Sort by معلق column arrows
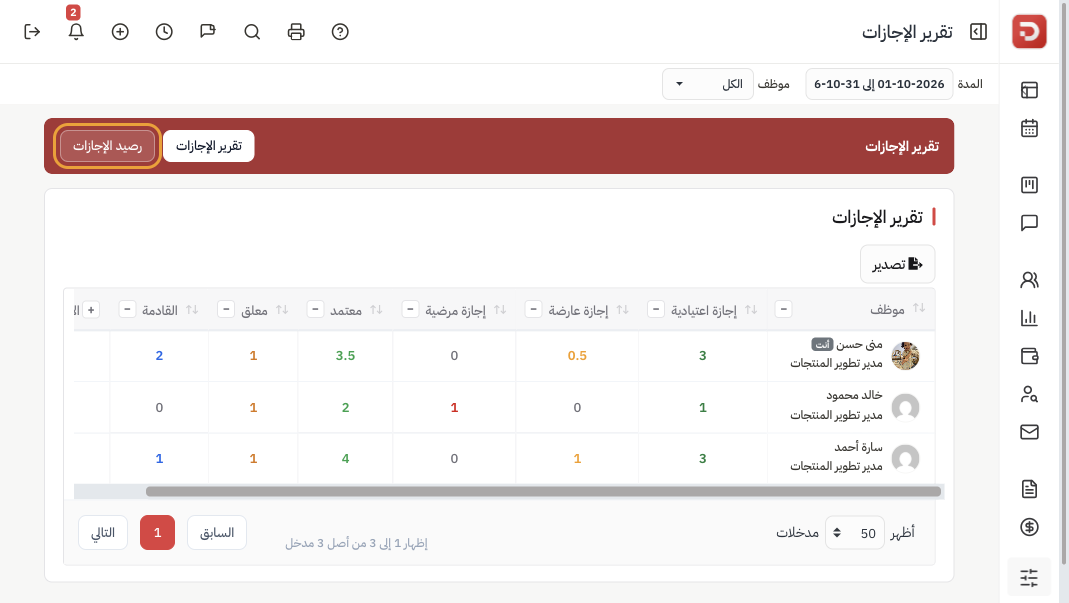 pos(282,310)
